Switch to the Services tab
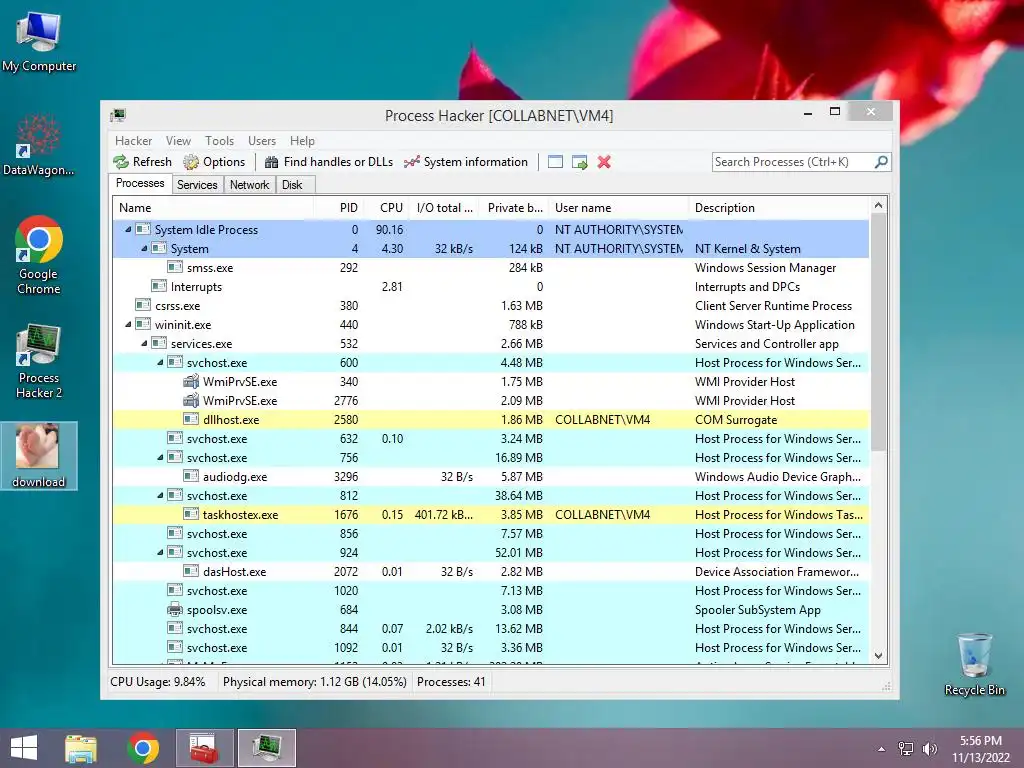 [x=197, y=185]
